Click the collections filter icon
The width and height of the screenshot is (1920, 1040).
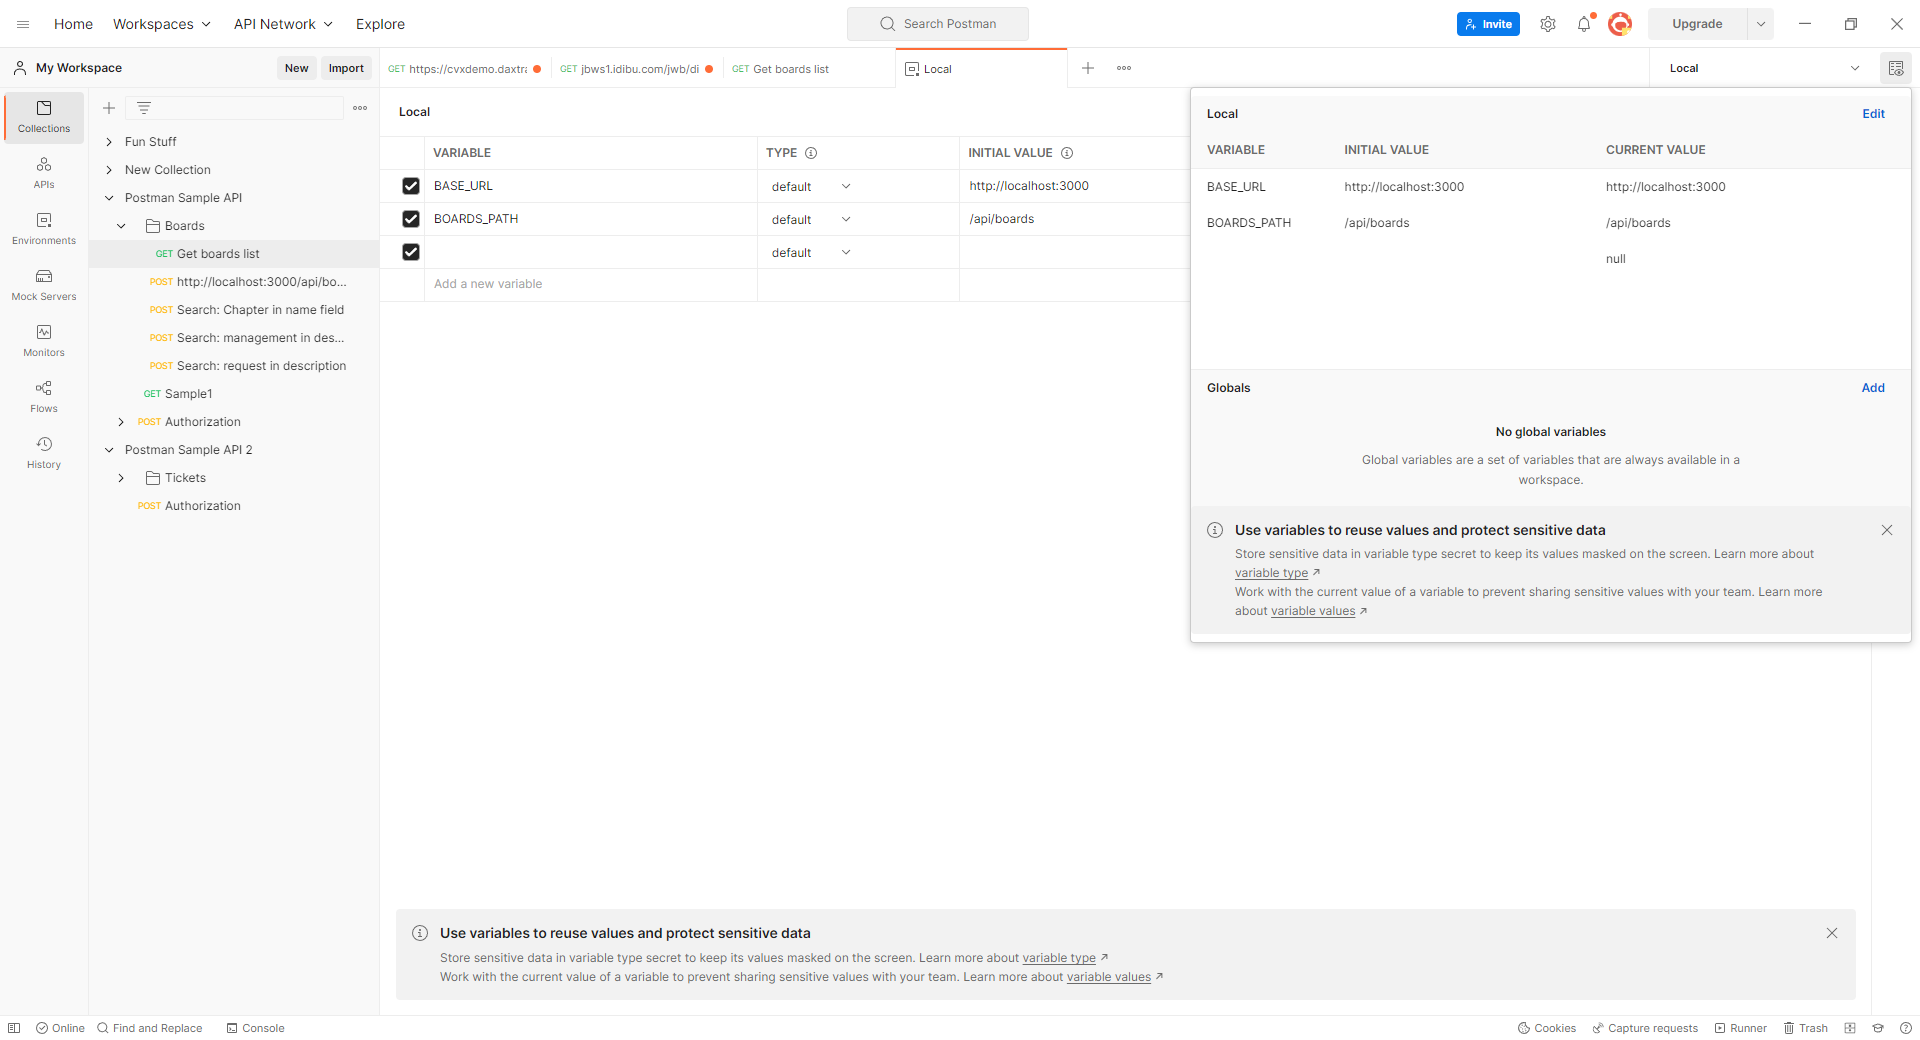(x=144, y=108)
